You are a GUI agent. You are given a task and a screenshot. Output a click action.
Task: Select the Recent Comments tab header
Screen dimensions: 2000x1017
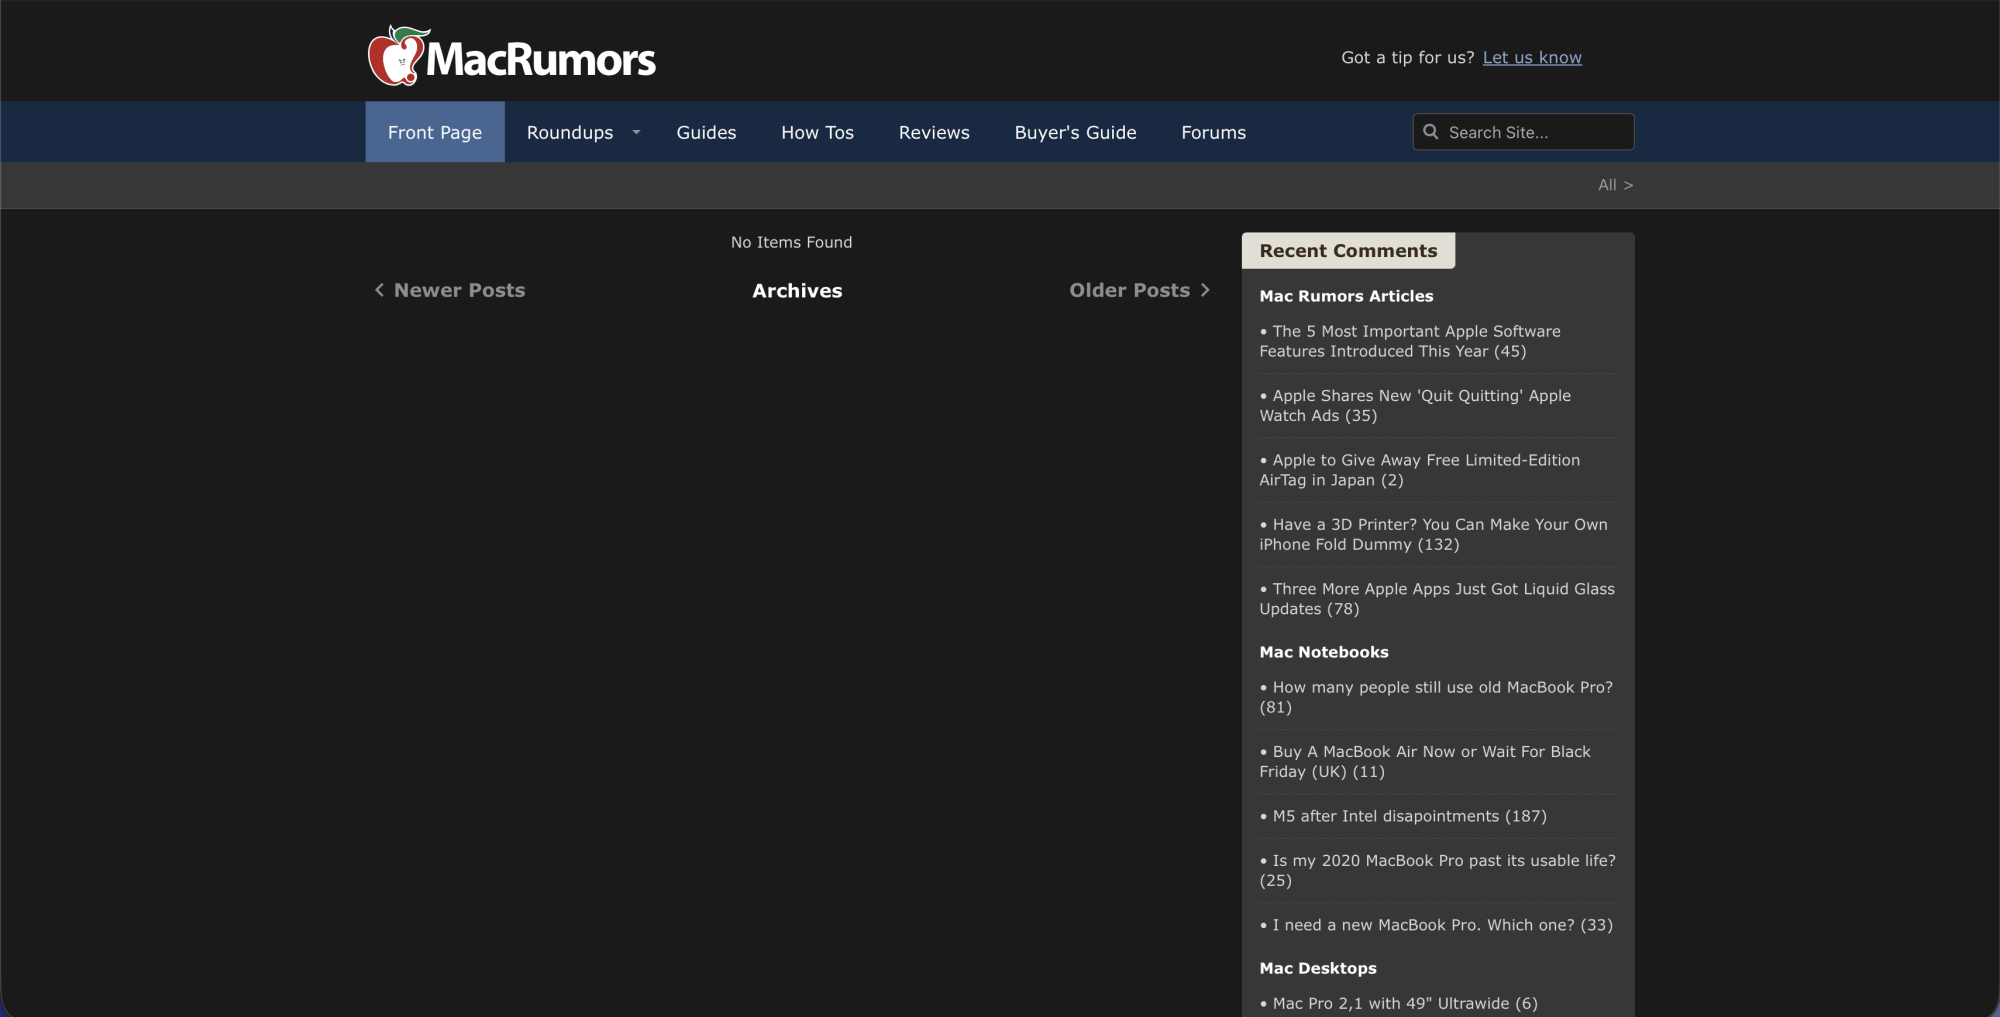coord(1348,251)
